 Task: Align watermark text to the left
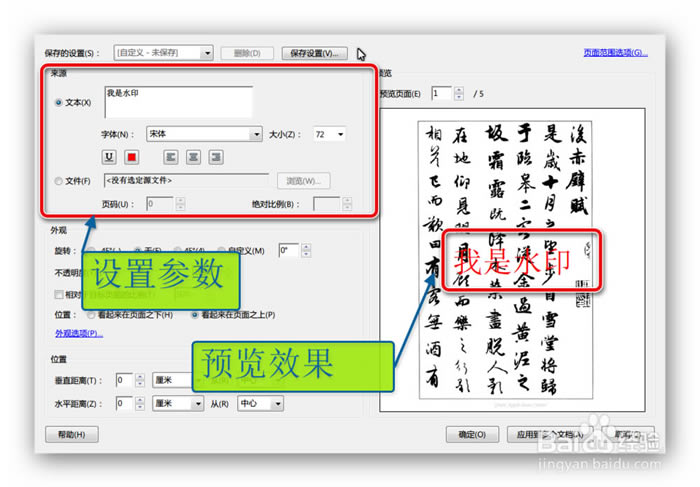point(171,157)
